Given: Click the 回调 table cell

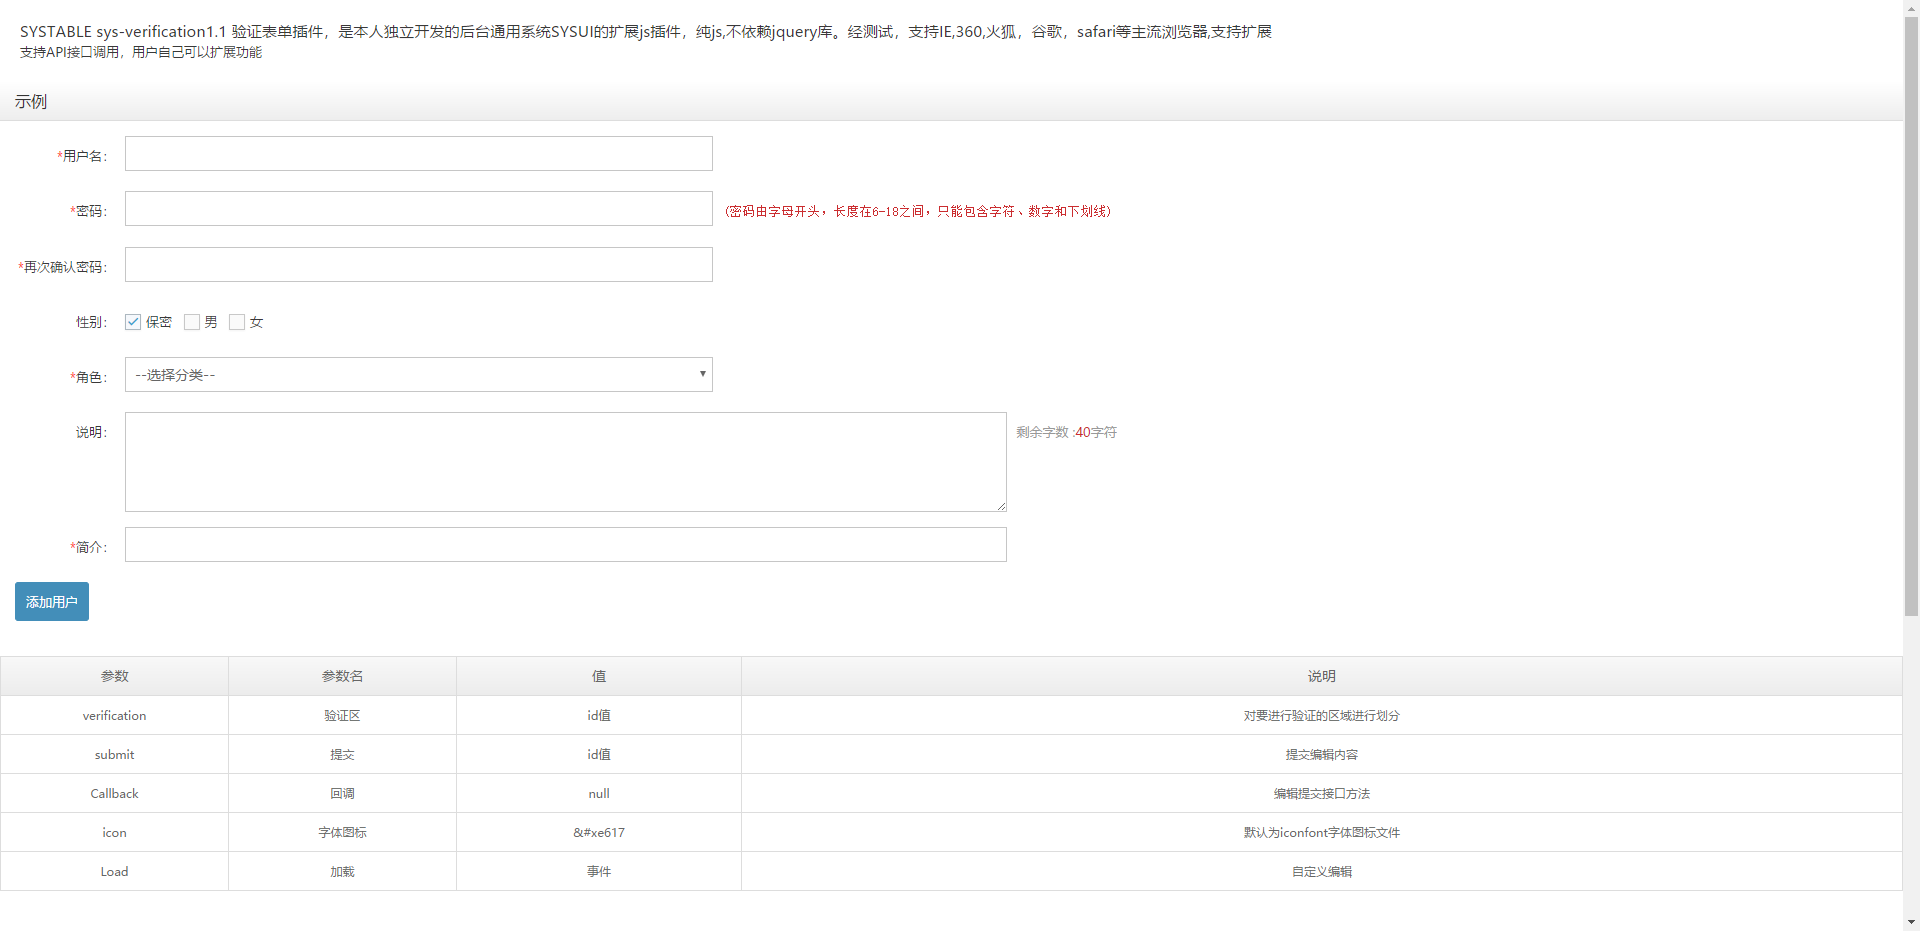Looking at the screenshot, I should (342, 793).
